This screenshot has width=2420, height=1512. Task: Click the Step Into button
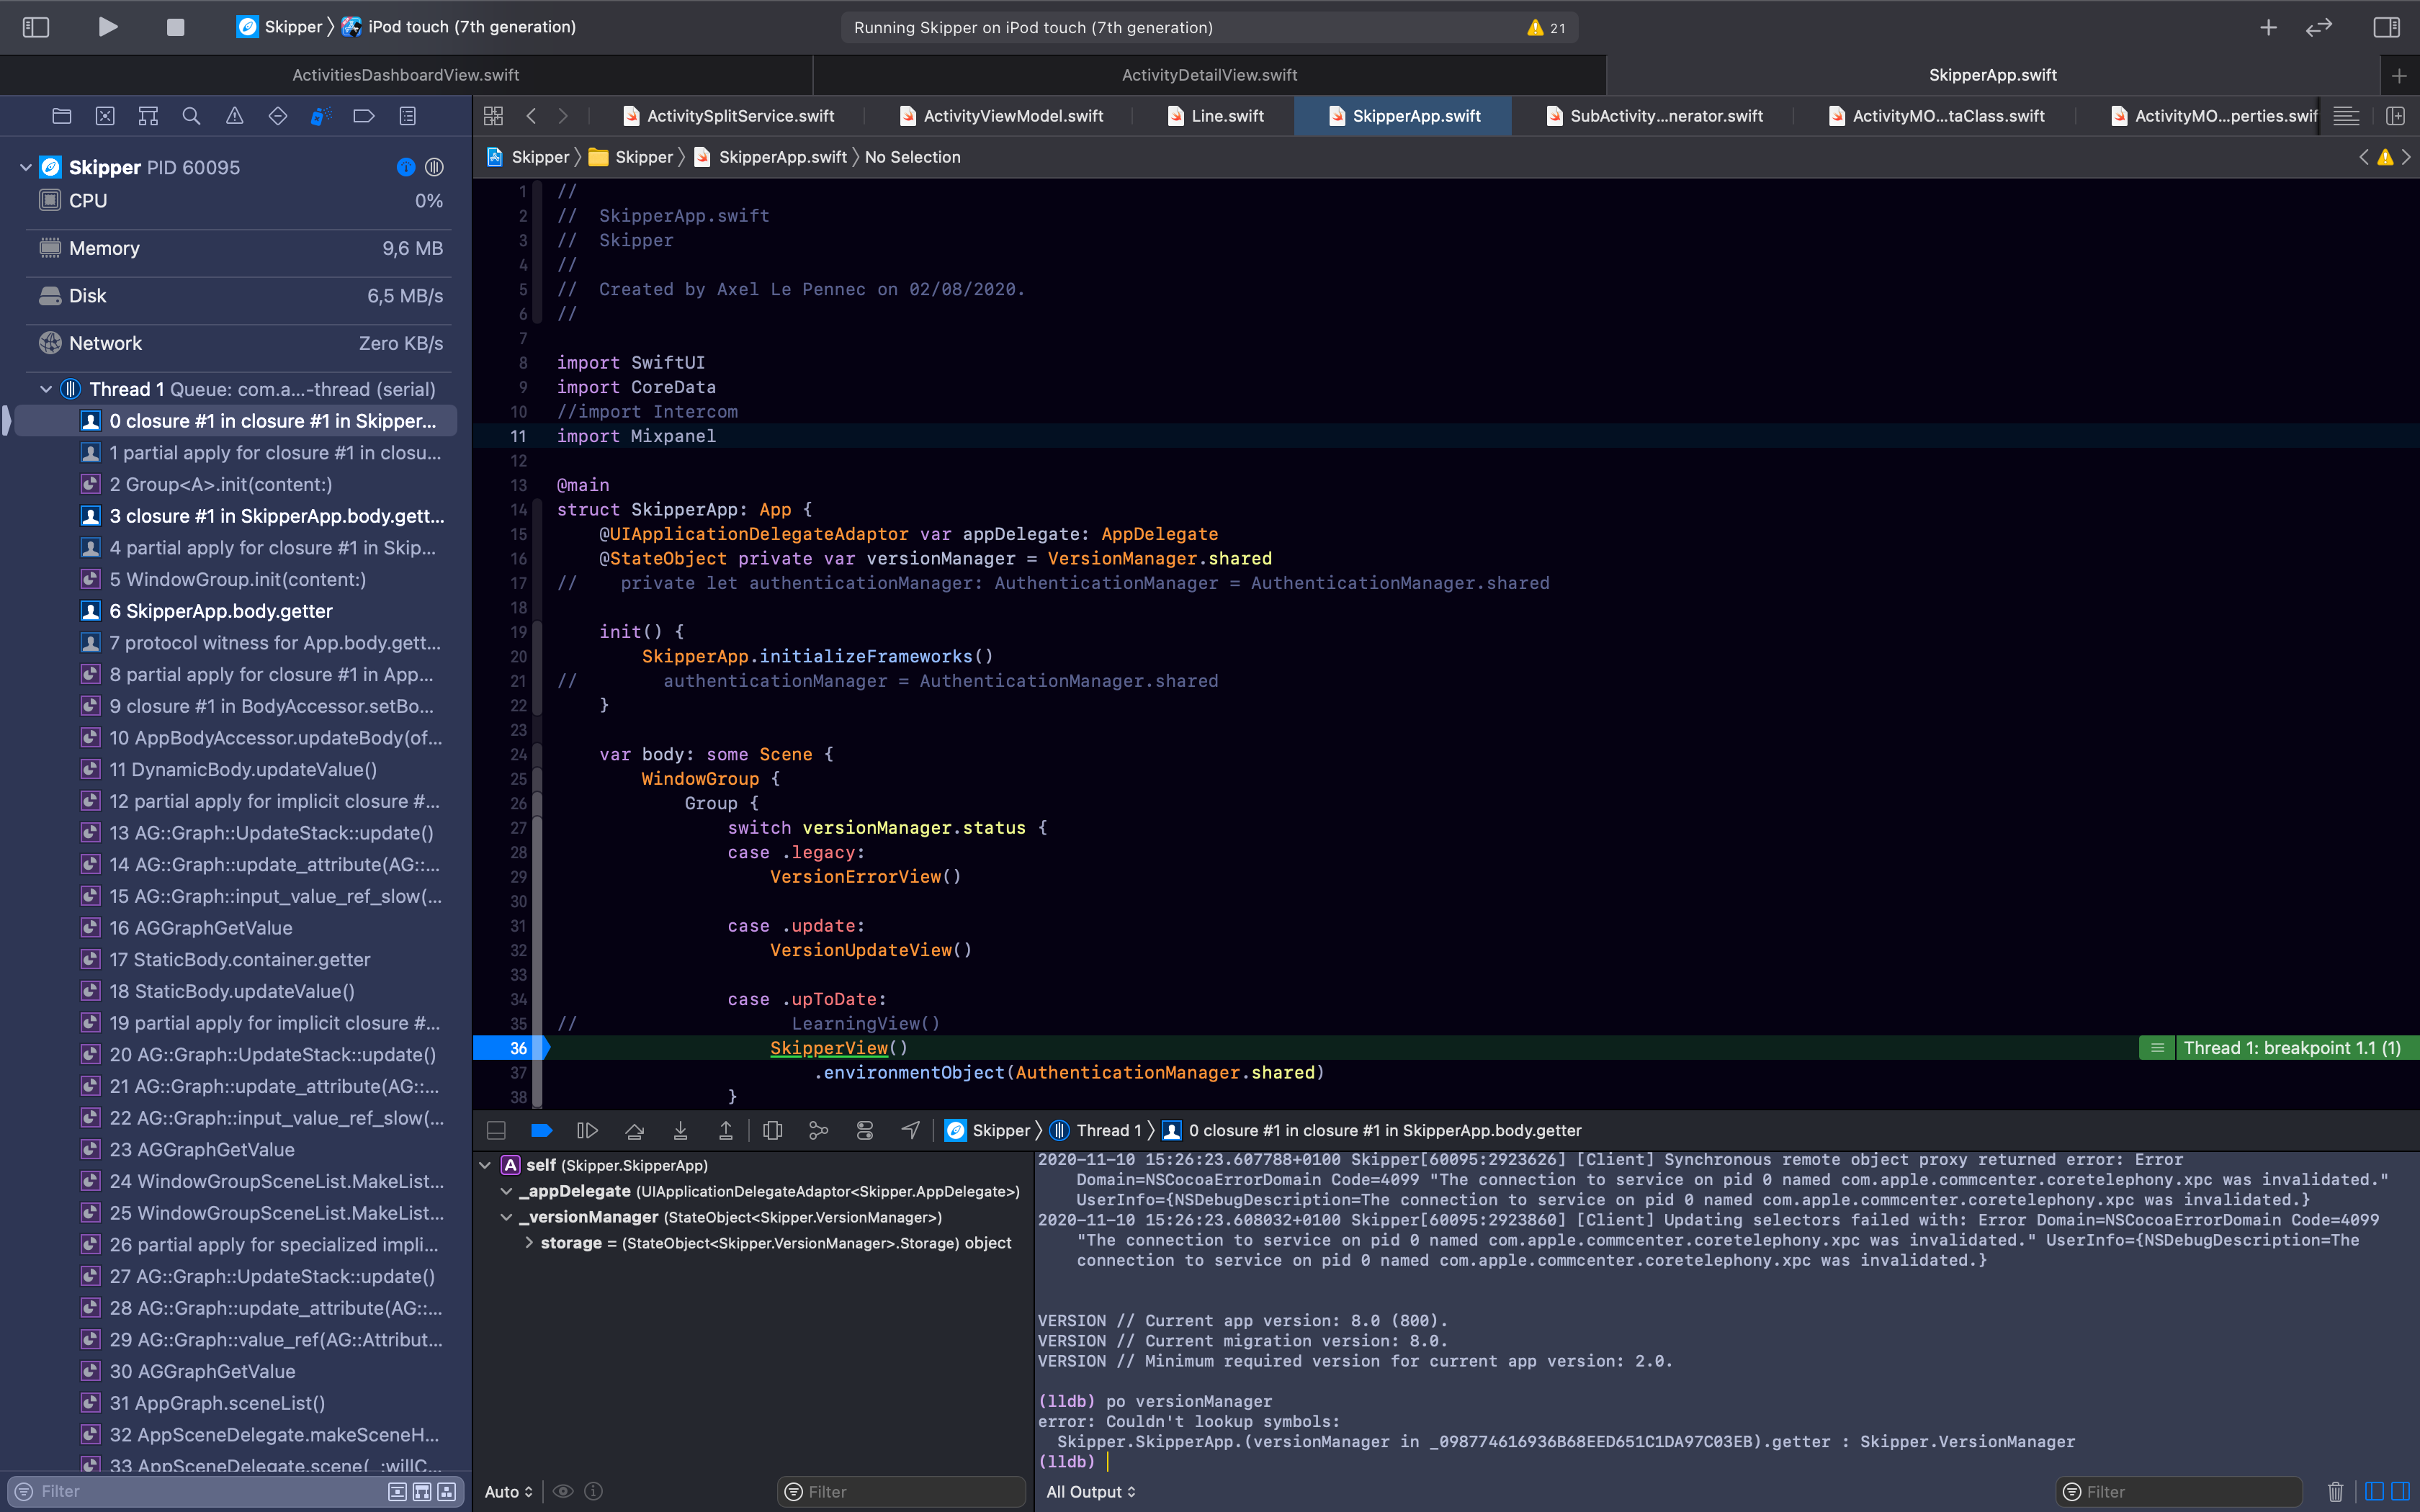point(680,1130)
